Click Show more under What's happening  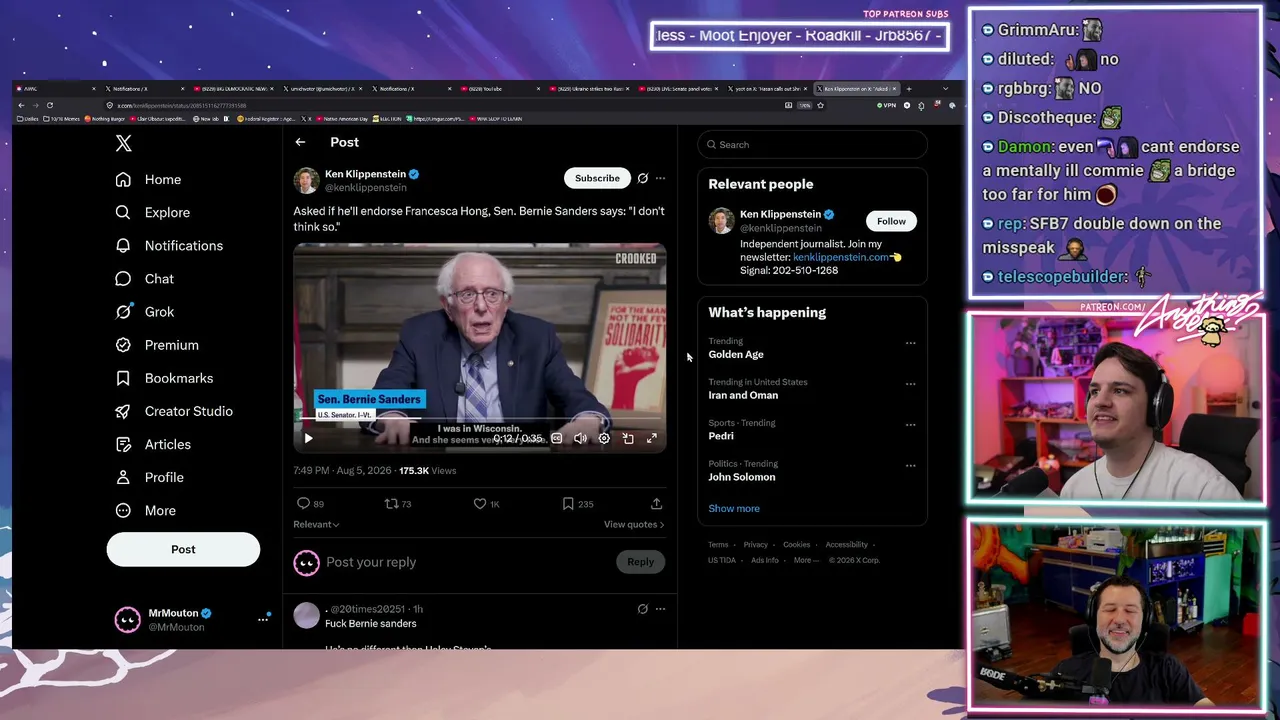[x=734, y=508]
